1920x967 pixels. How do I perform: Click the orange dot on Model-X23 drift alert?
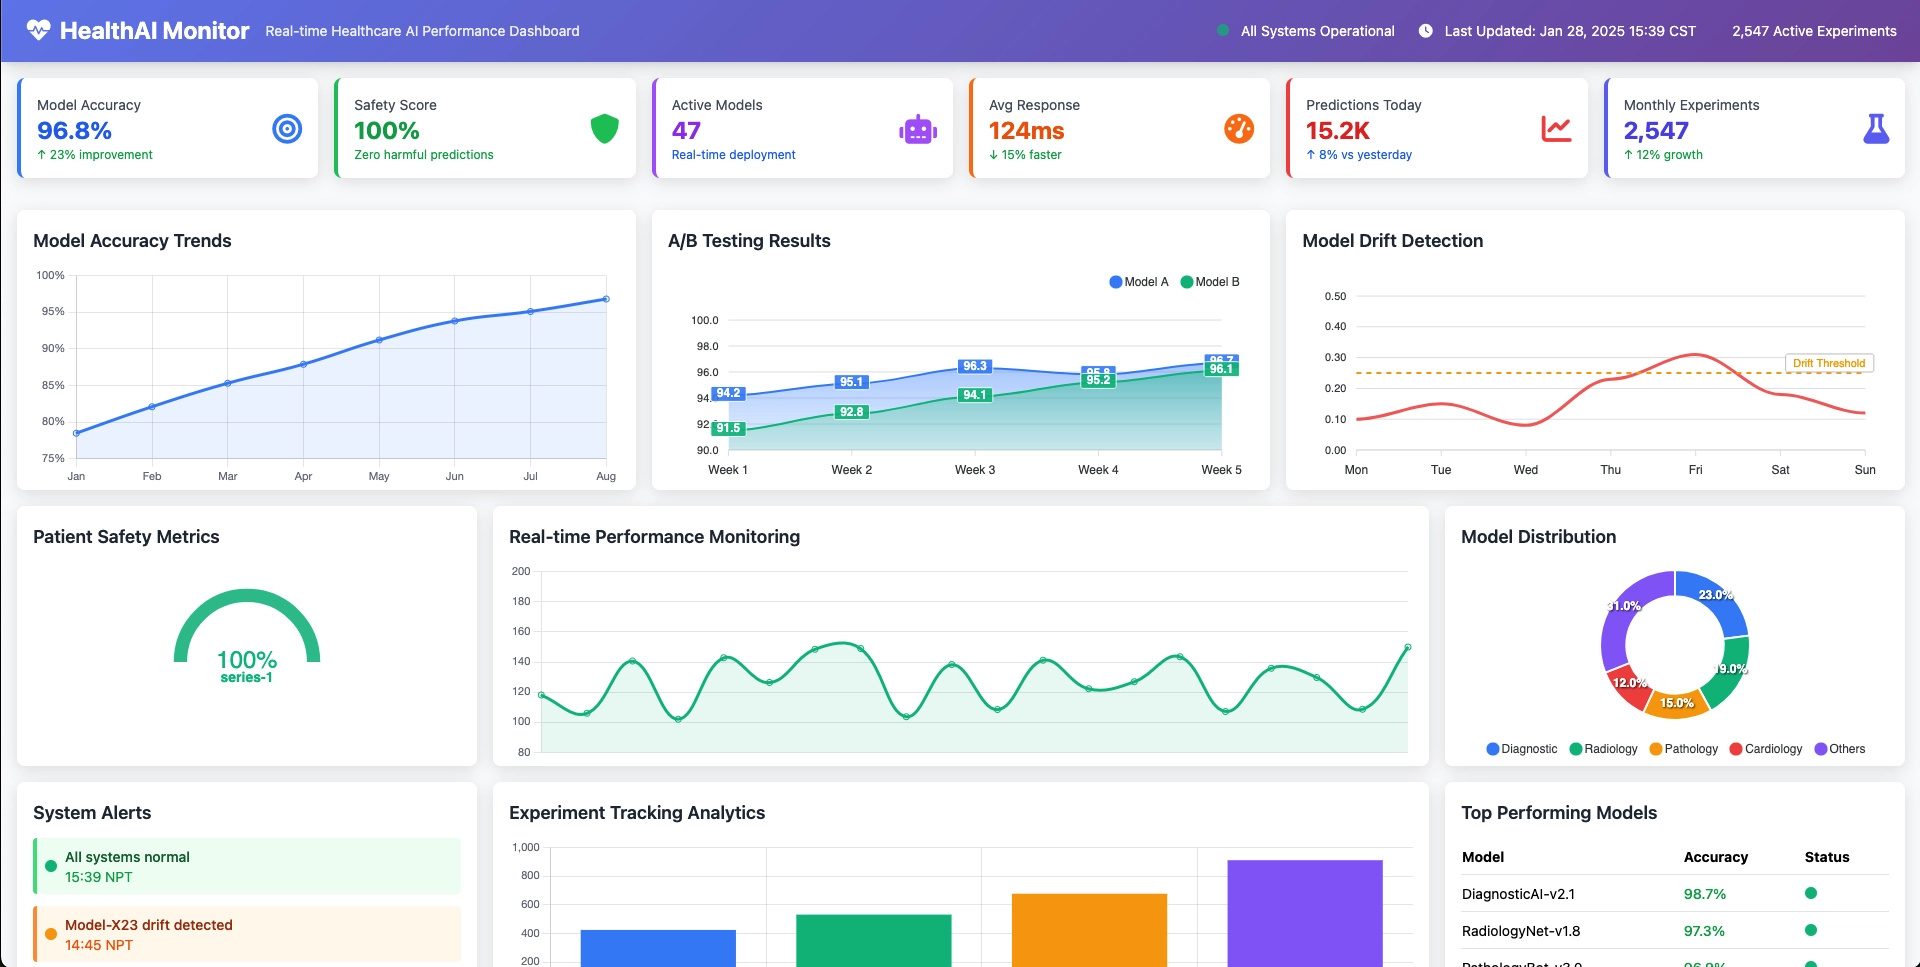tap(51, 934)
